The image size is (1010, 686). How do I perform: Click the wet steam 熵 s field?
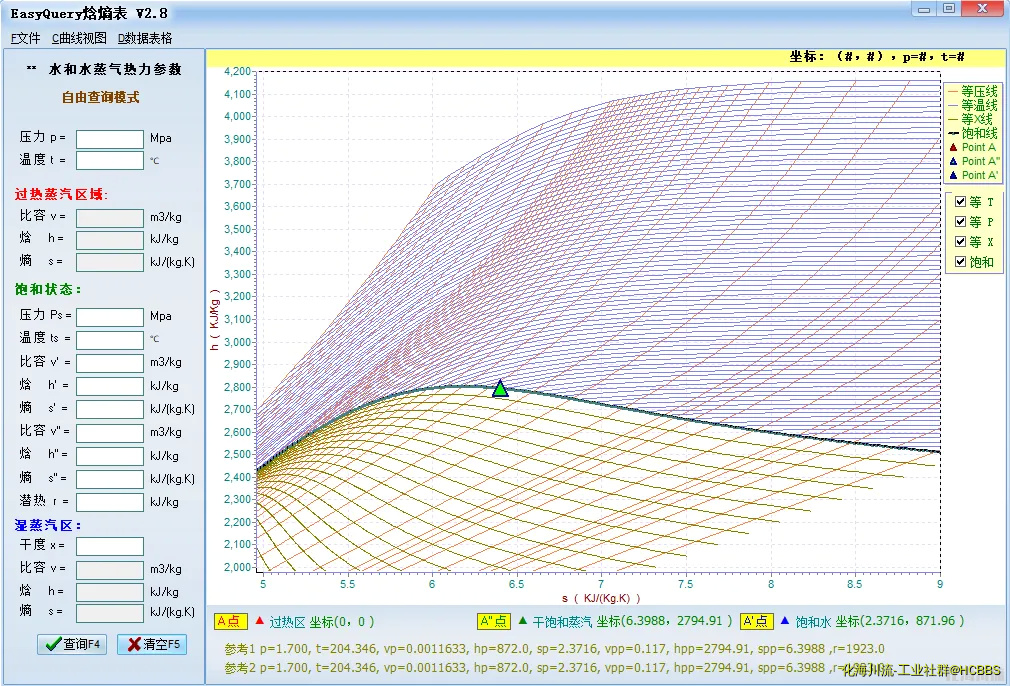pos(110,613)
